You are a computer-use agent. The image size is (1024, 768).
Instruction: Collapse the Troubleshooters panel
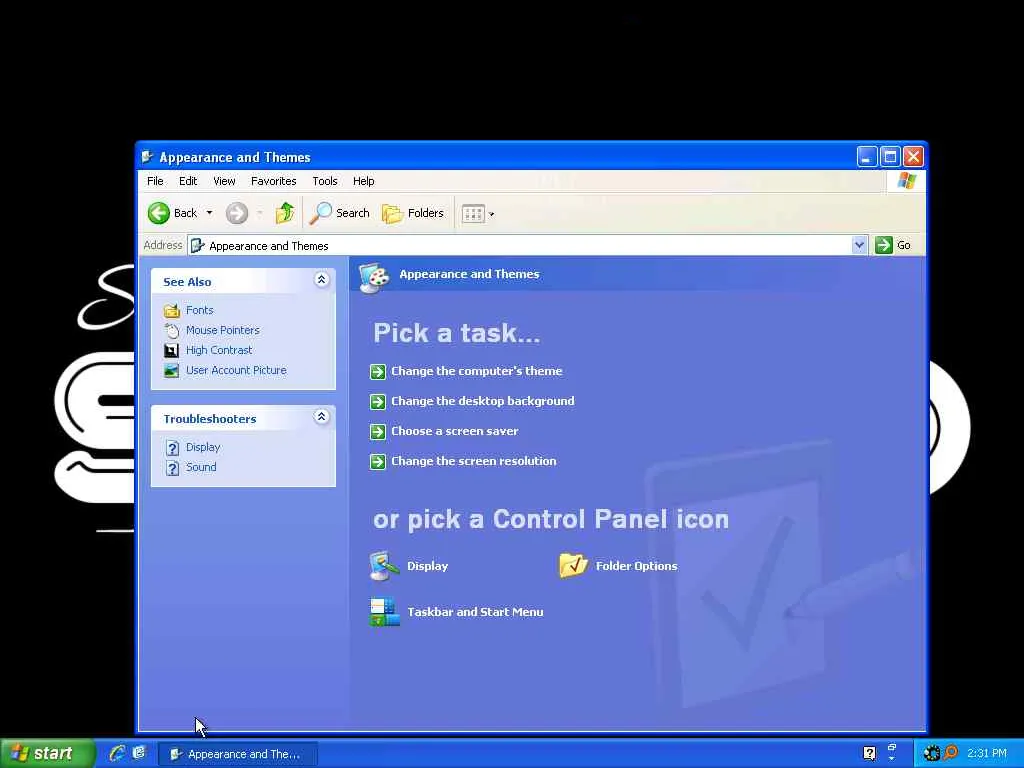pyautogui.click(x=321, y=417)
